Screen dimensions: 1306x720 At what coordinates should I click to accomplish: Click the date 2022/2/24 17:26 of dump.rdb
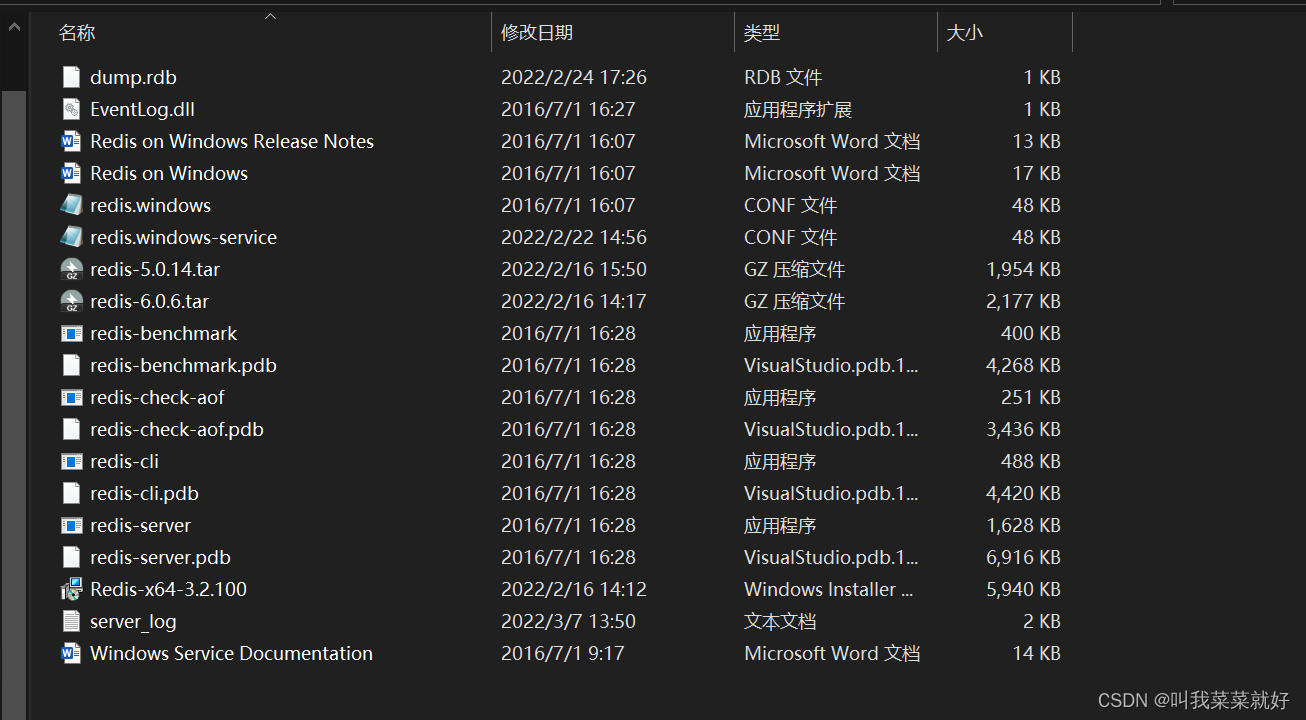point(574,77)
